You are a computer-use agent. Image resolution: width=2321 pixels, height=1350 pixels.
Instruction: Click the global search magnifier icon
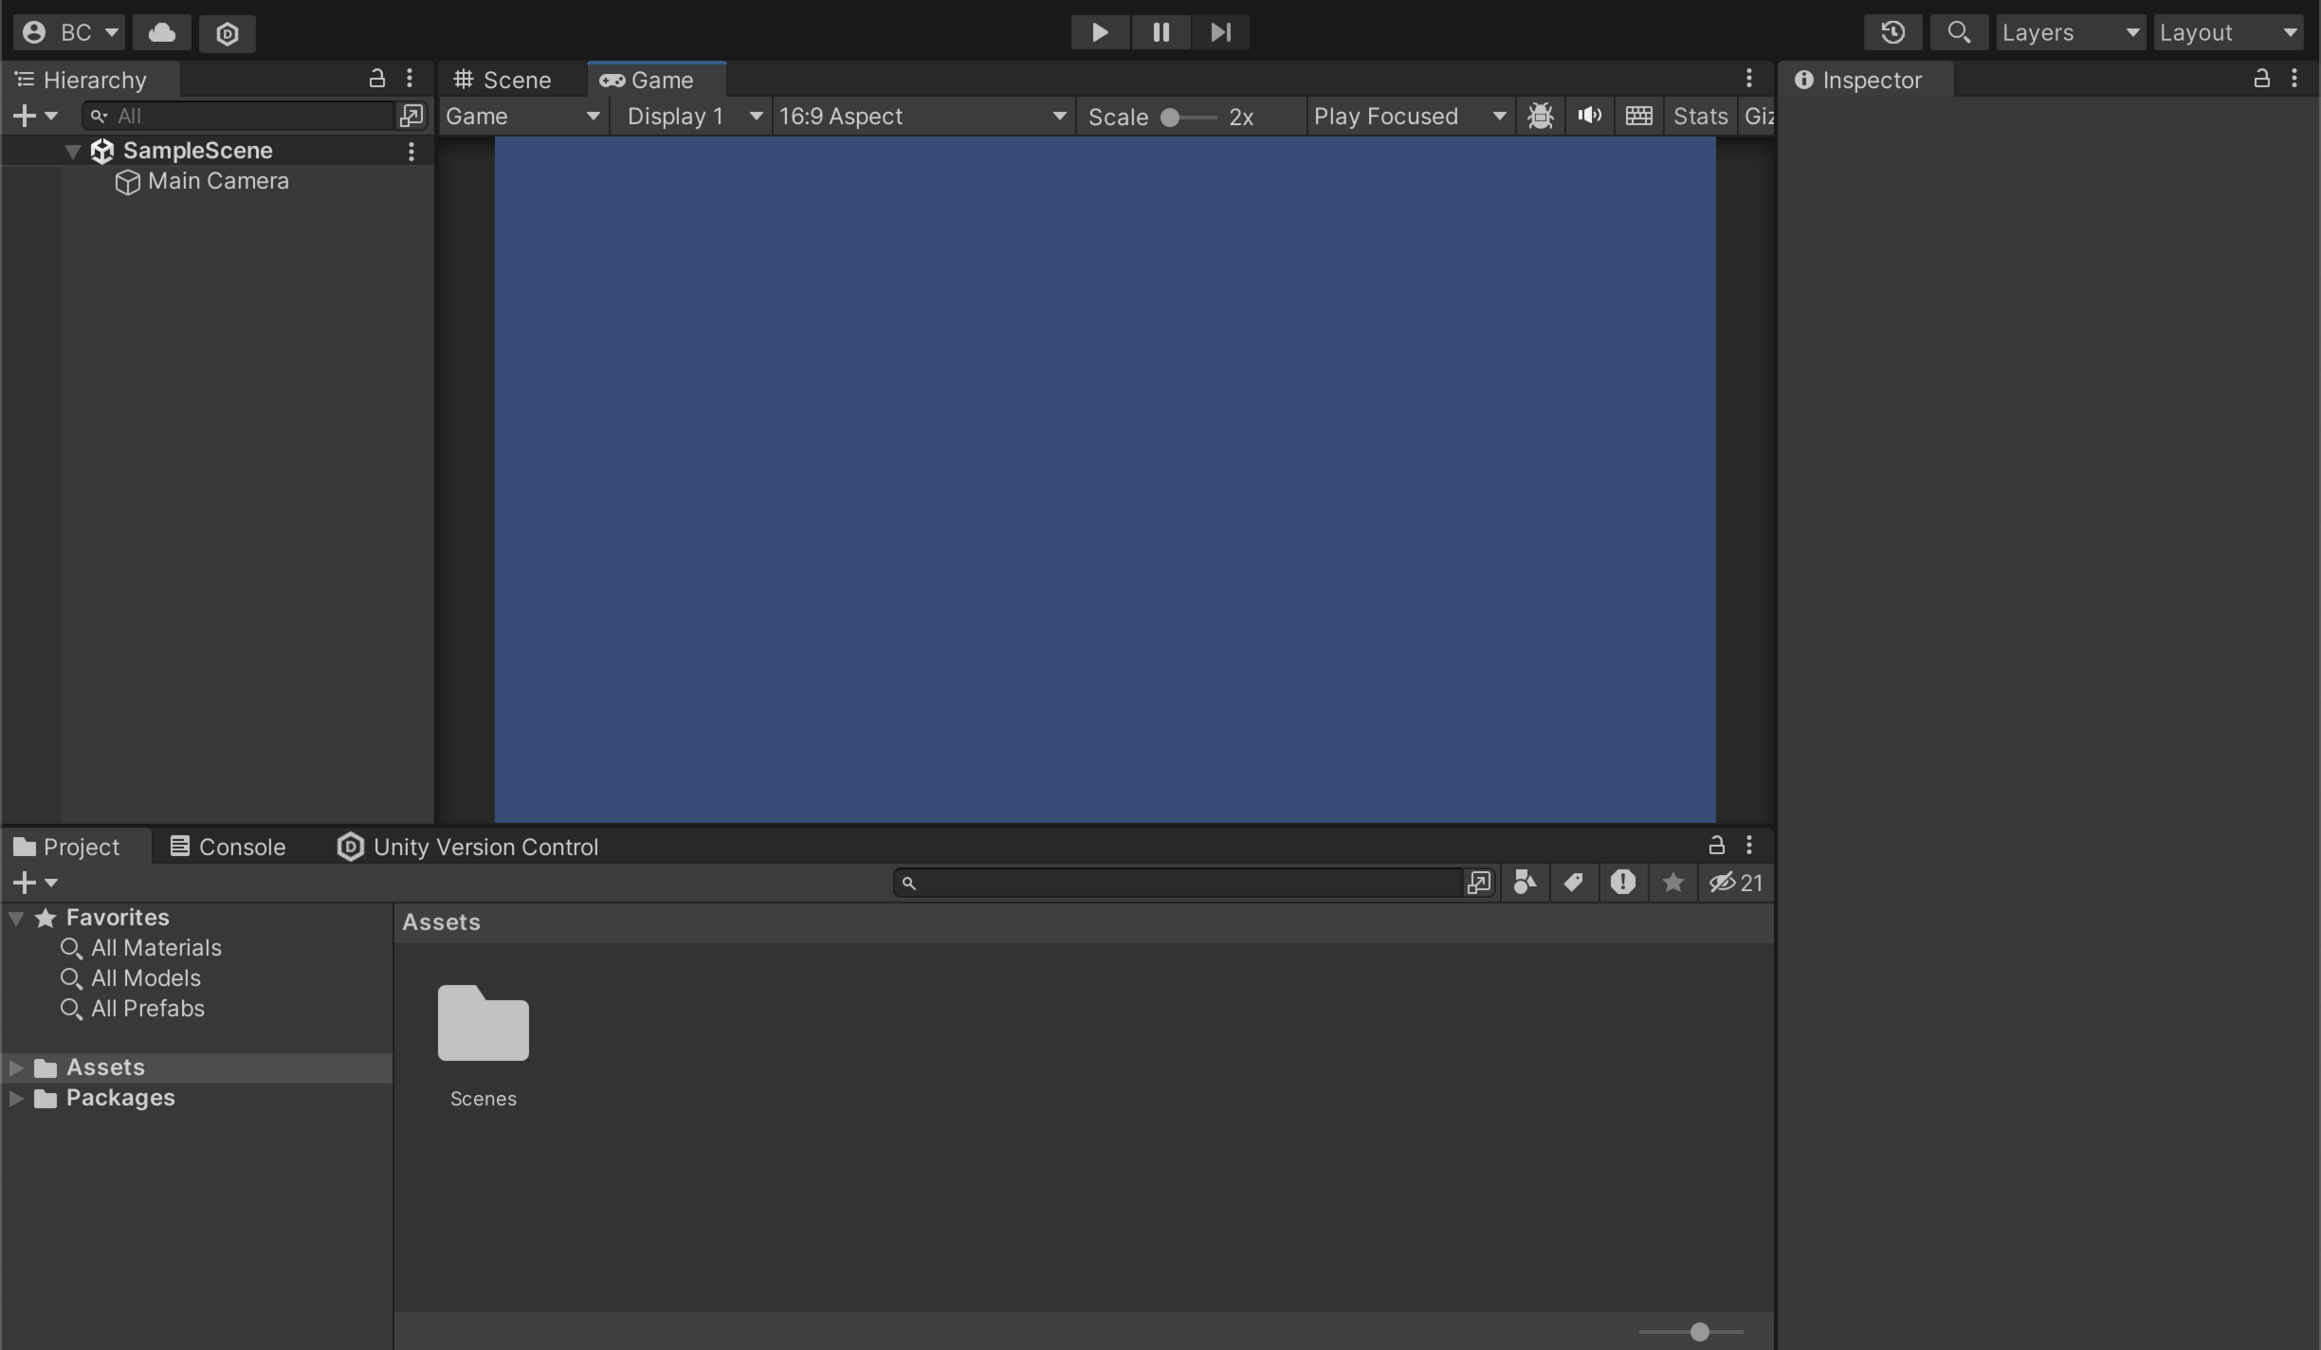pos(1958,32)
